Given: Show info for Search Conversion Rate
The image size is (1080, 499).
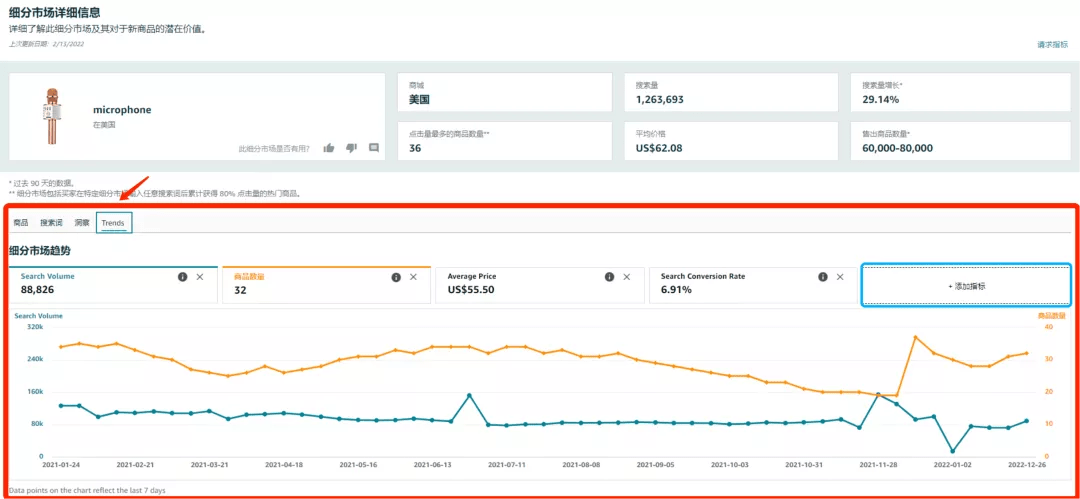Looking at the screenshot, I should [x=823, y=277].
